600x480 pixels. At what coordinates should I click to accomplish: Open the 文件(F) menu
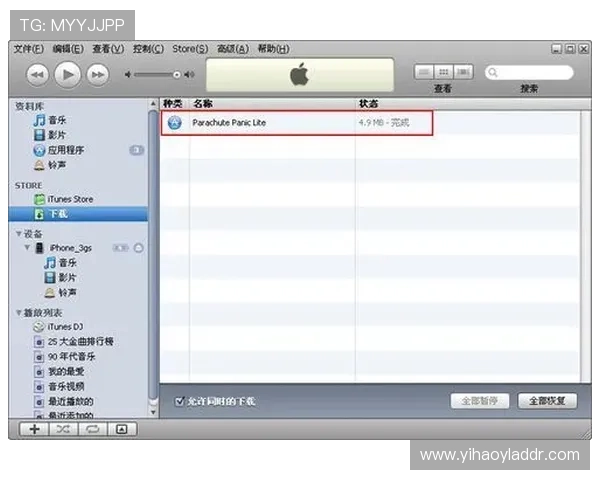[28, 49]
